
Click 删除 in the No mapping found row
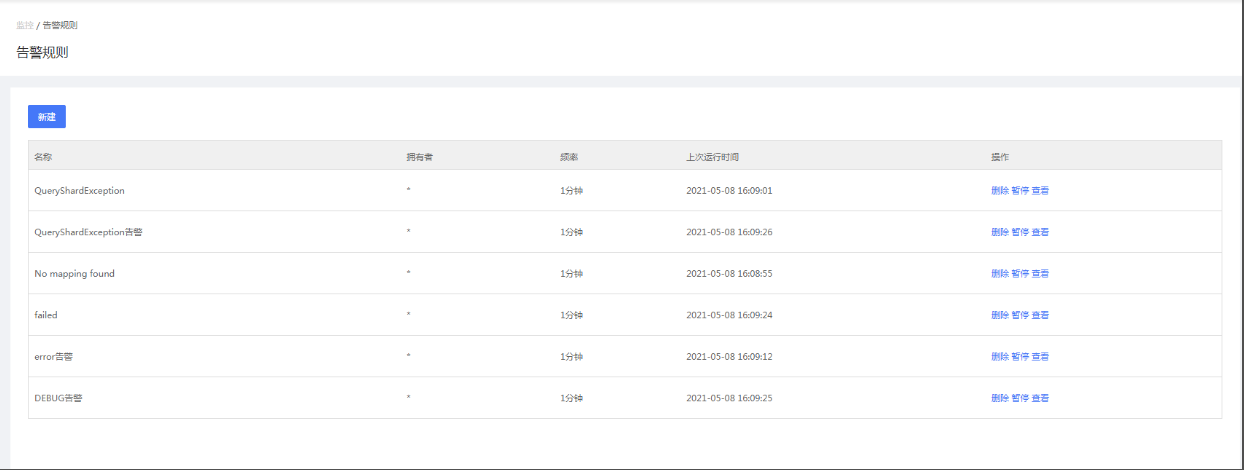[1000, 273]
